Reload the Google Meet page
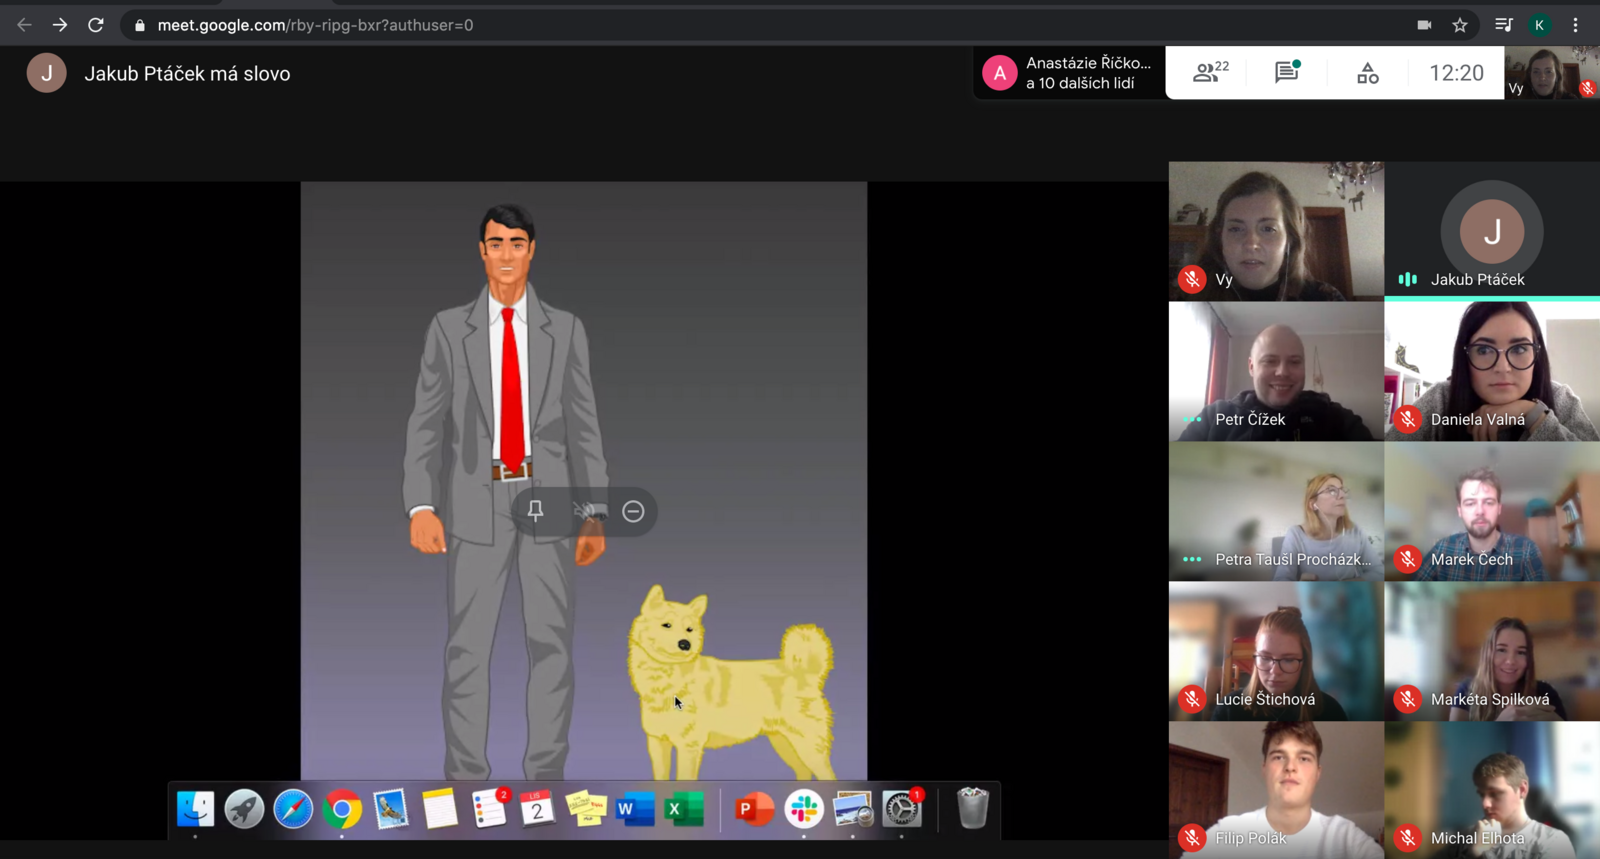This screenshot has width=1600, height=859. point(96,25)
